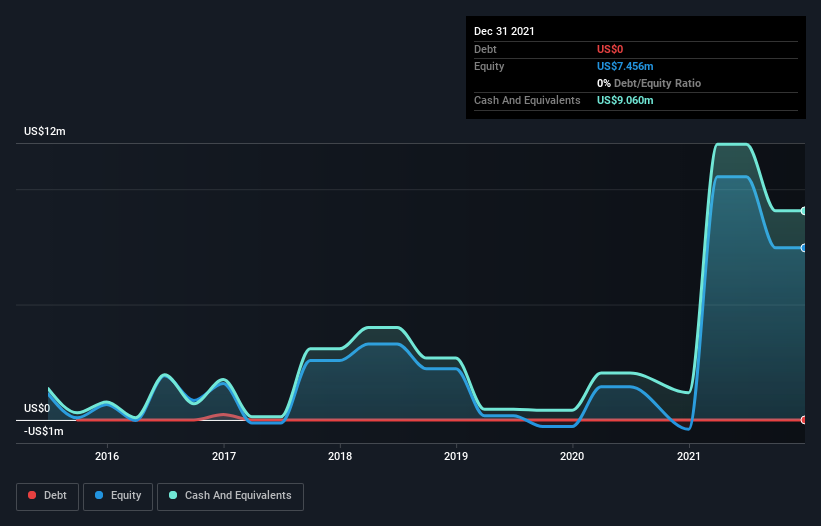
Task: Click the red US$0 debt value
Action: [610, 49]
